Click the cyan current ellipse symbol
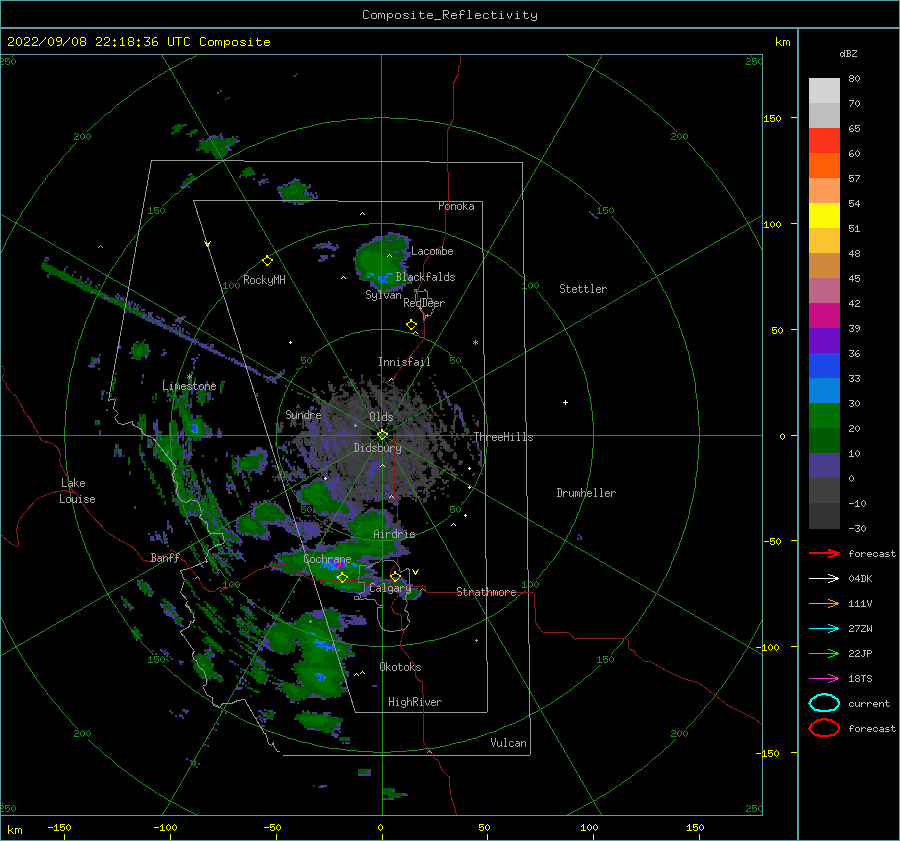The height and width of the screenshot is (841, 900). click(x=824, y=703)
